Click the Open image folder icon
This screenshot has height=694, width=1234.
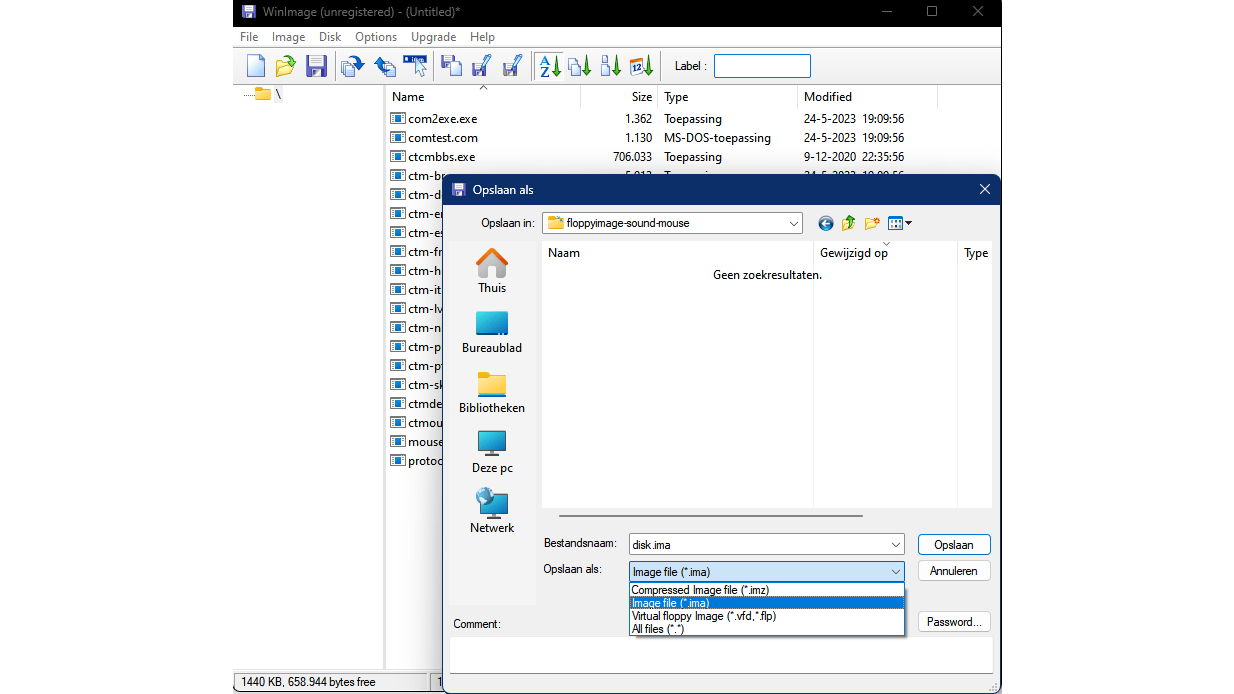coord(286,66)
